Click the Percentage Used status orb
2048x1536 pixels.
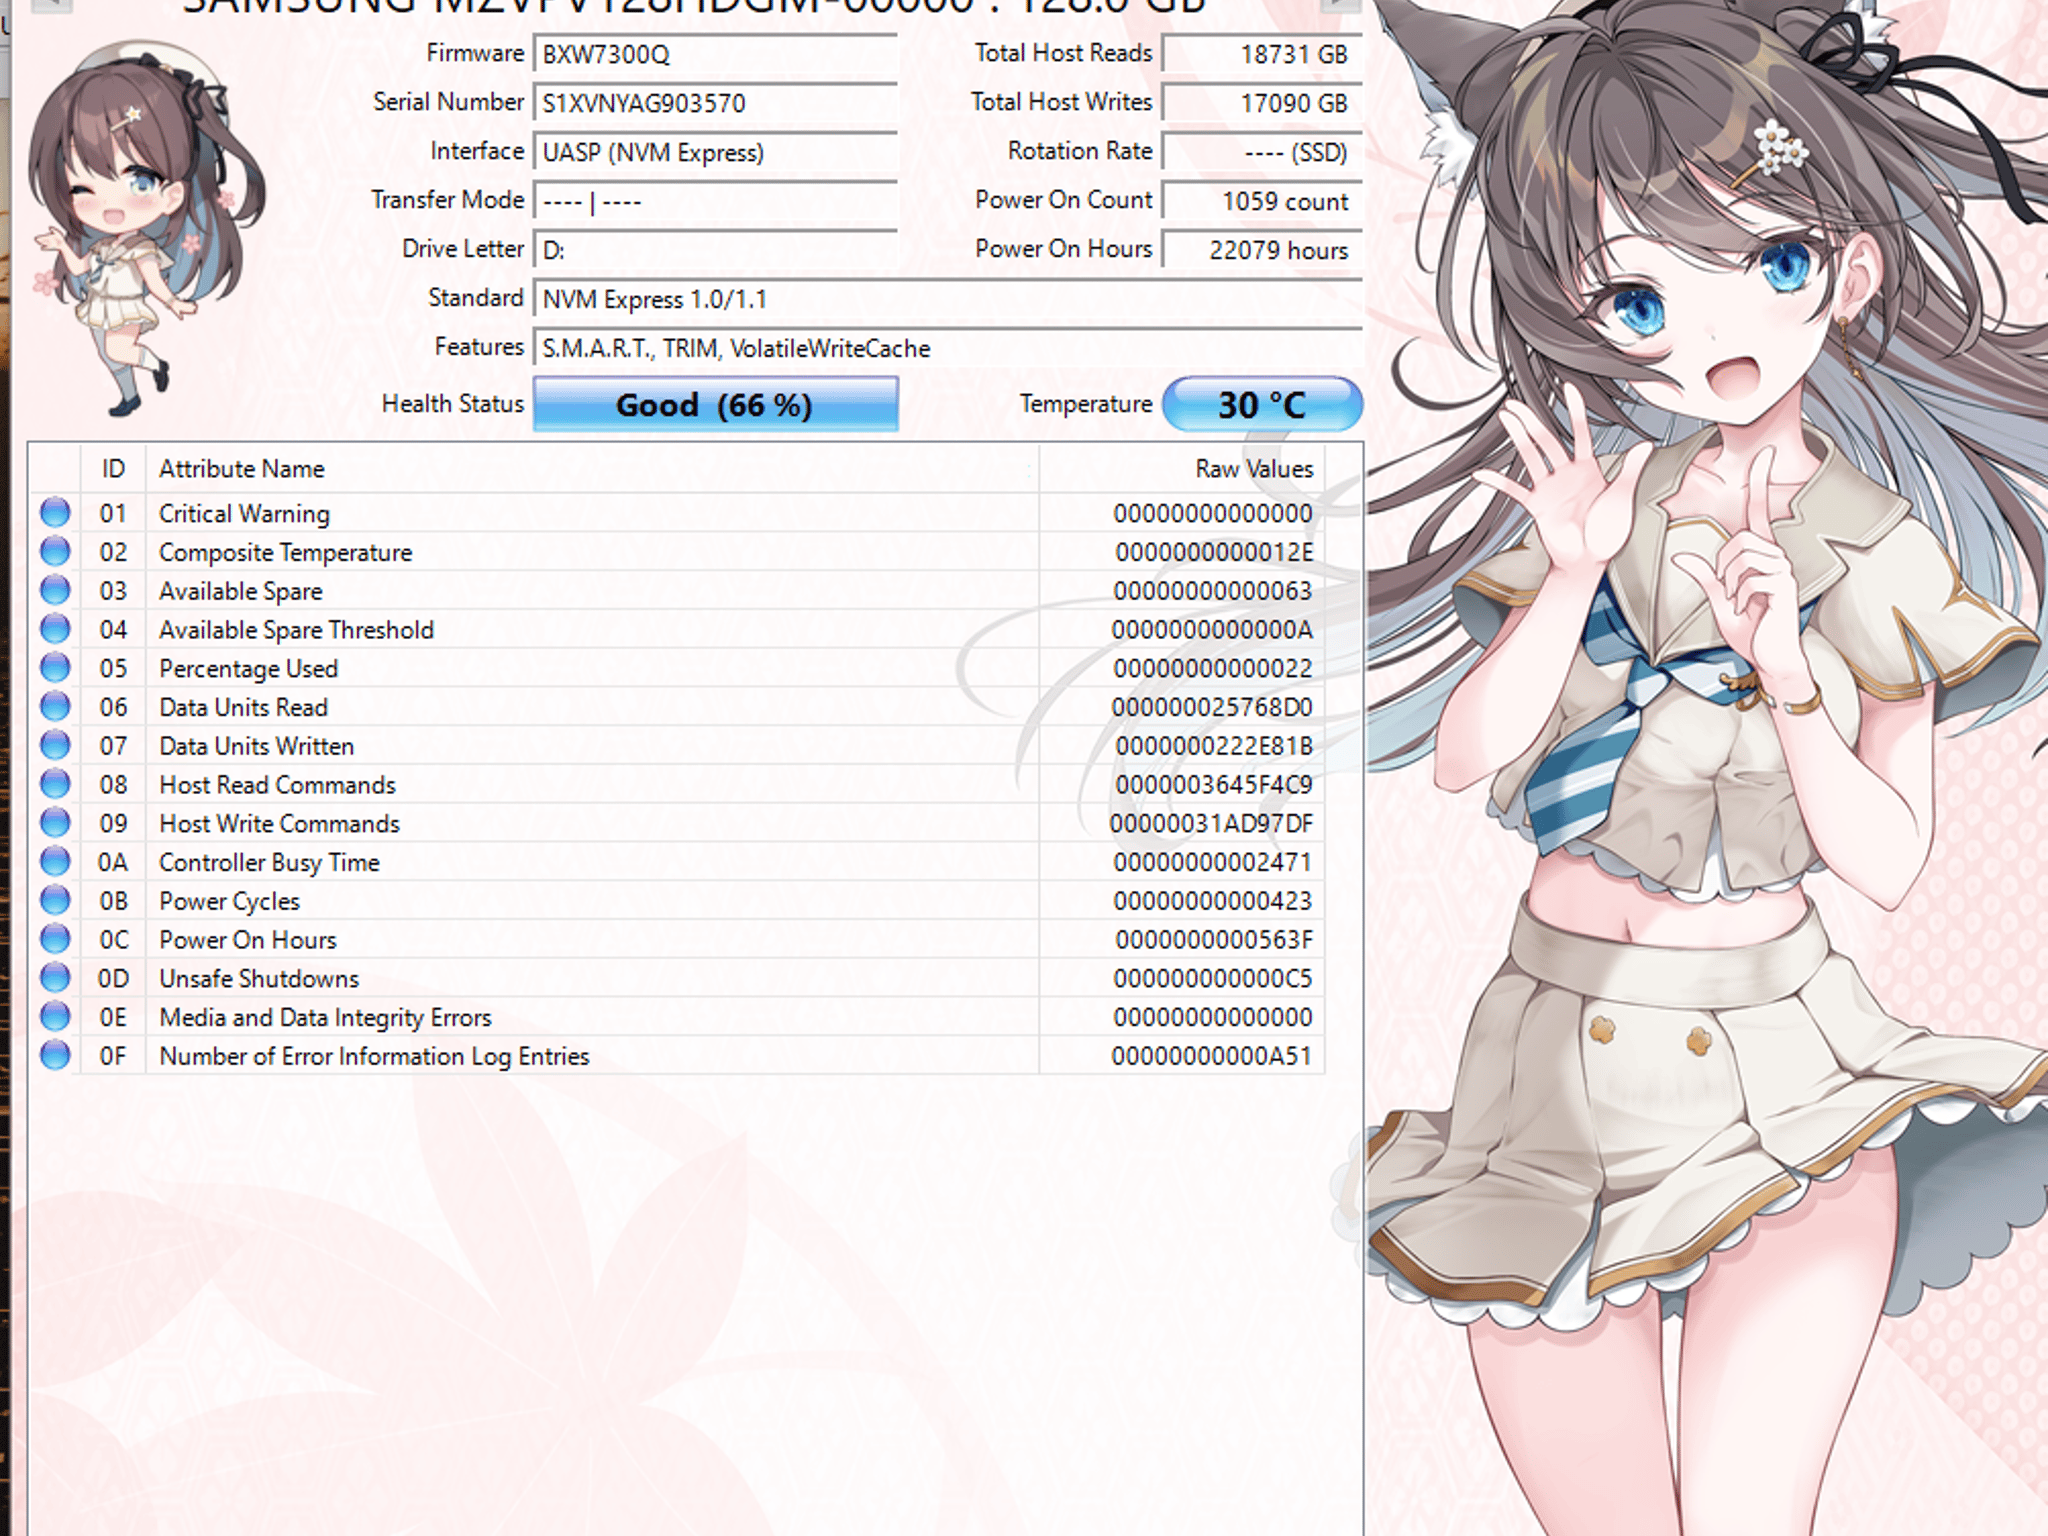(55, 668)
